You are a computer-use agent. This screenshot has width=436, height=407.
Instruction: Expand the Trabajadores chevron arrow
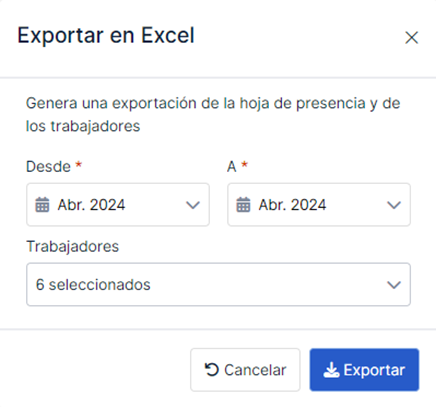click(x=394, y=285)
